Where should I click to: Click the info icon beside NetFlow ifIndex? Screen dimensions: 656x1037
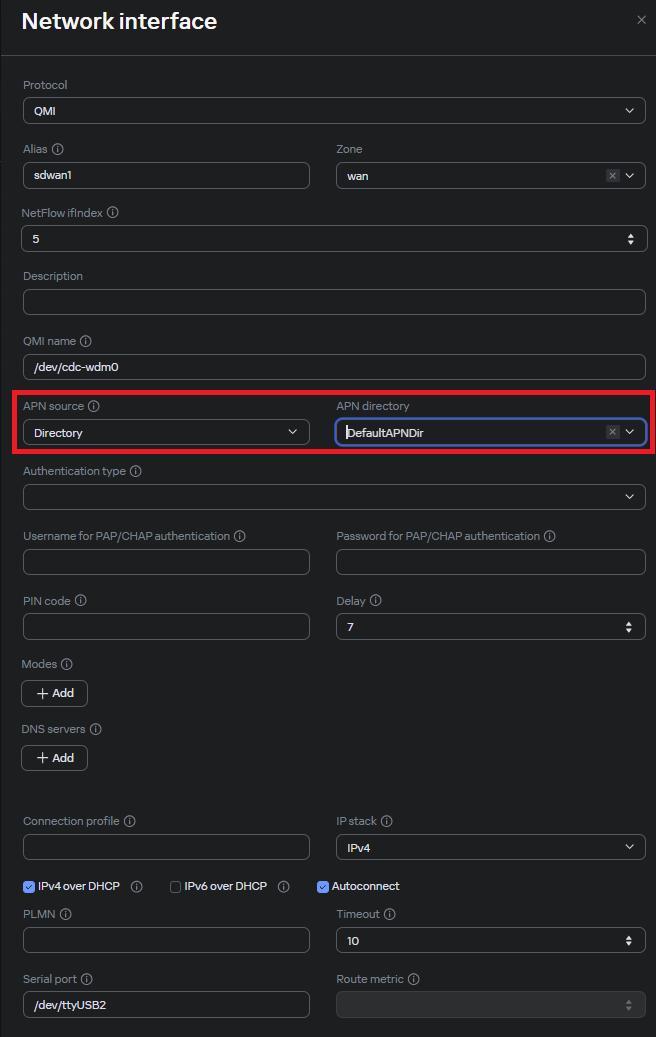coord(113,213)
